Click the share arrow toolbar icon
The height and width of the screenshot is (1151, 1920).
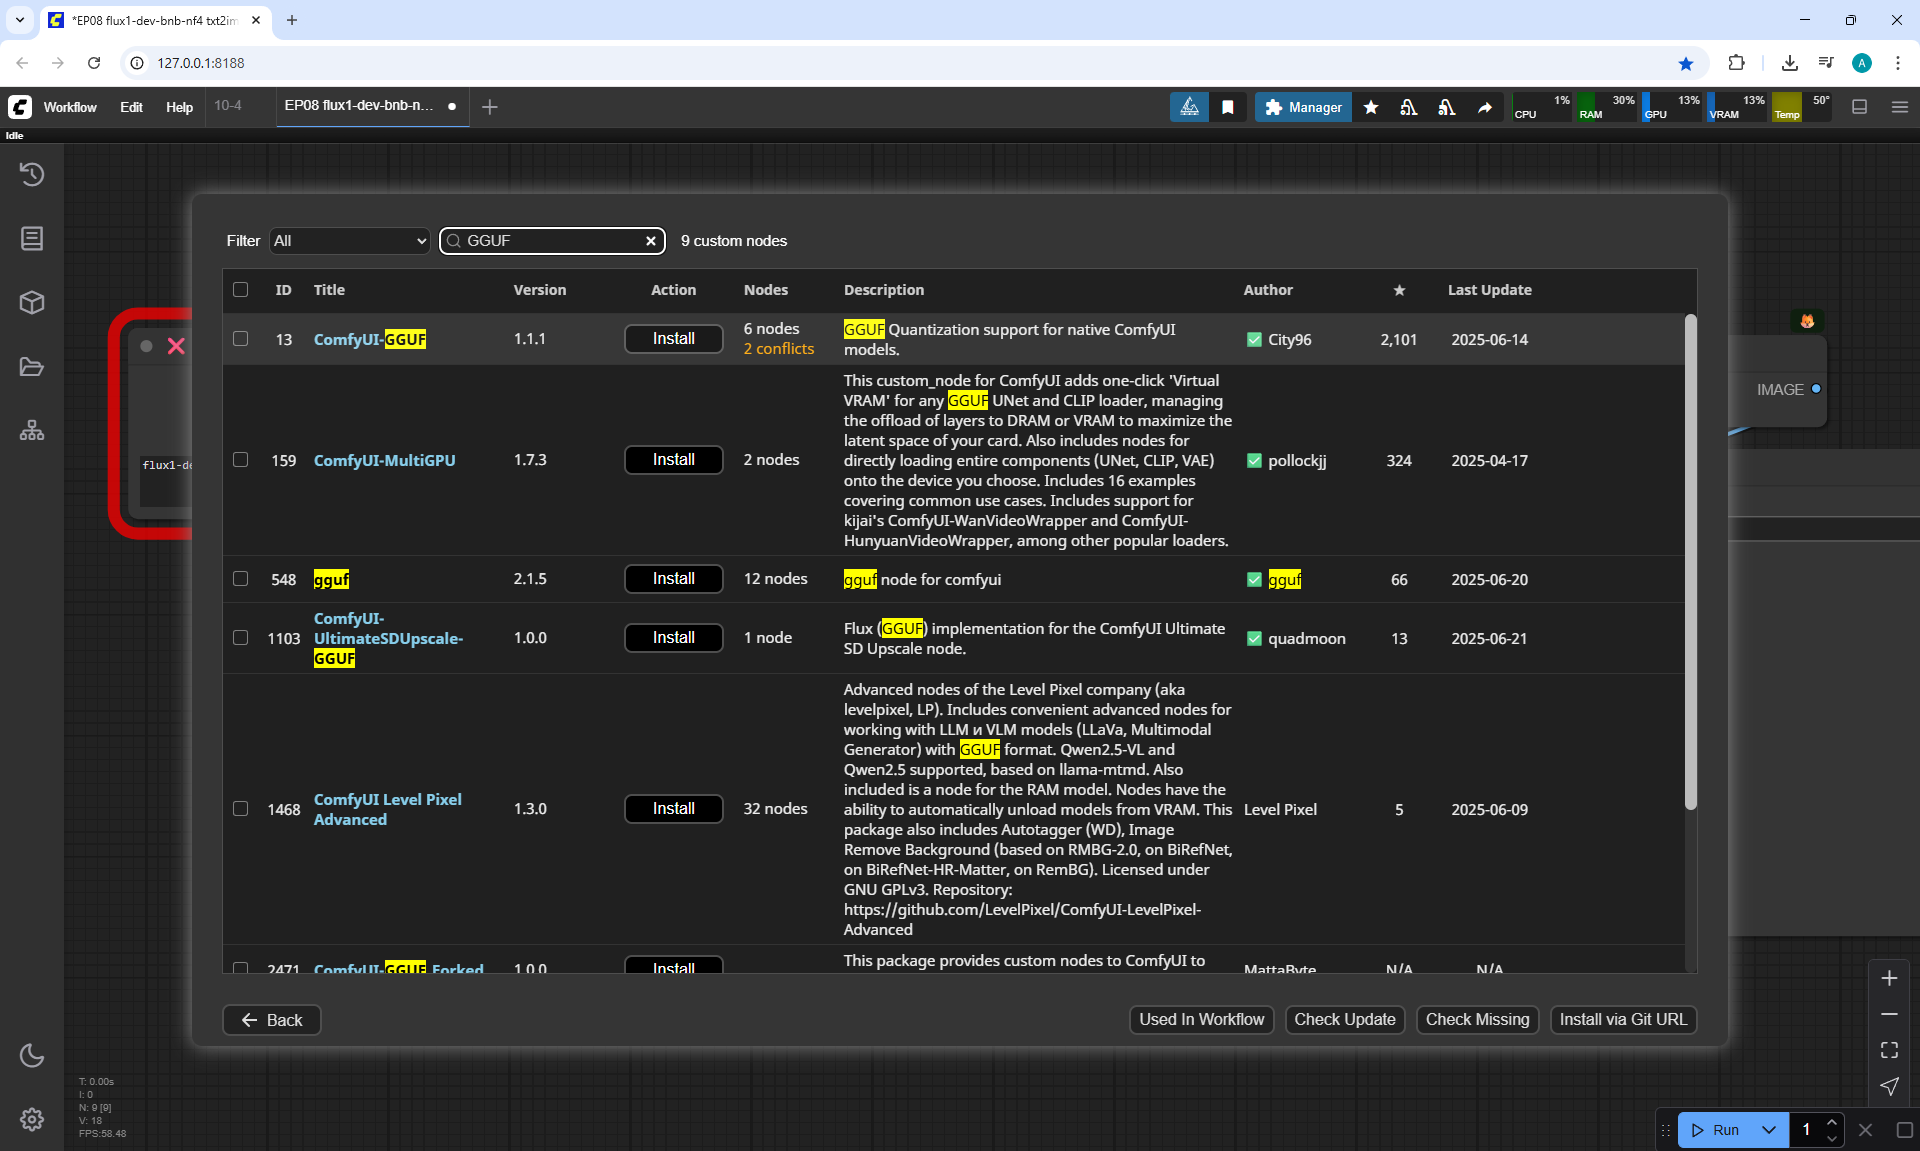1485,107
